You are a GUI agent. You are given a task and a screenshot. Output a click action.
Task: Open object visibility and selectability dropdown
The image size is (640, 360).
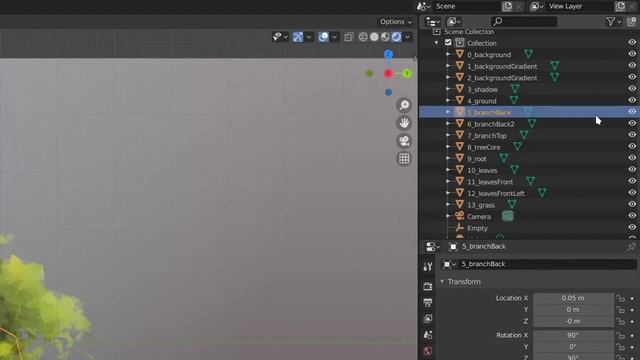[280, 37]
